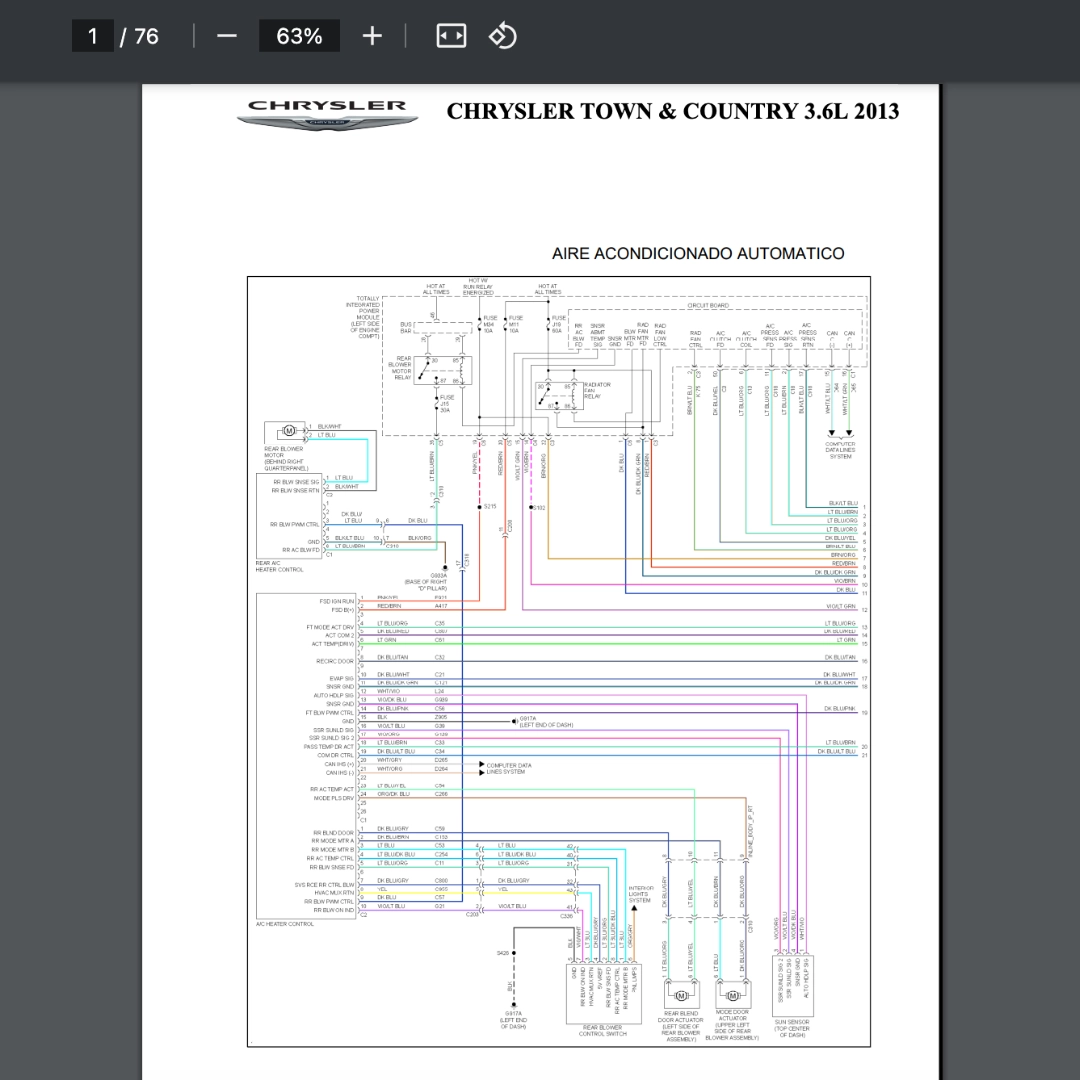Click the rear blower motor M symbol
1080x1080 pixels.
click(289, 431)
